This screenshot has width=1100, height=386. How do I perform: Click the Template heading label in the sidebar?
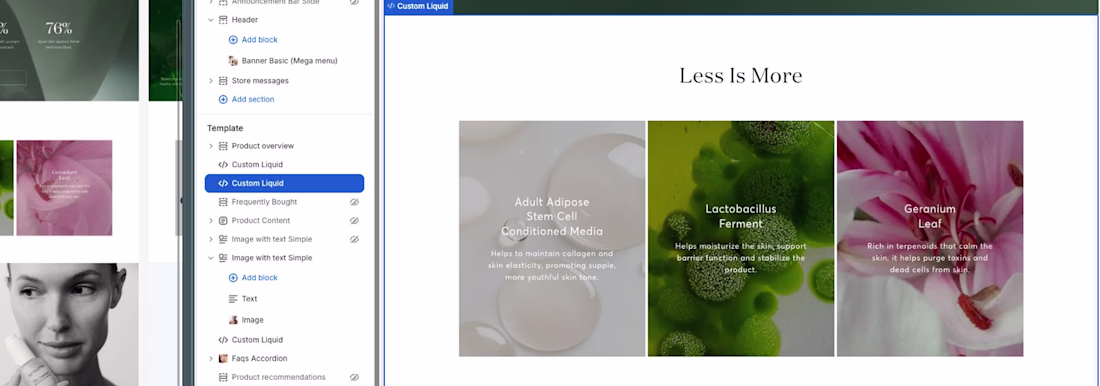(224, 128)
